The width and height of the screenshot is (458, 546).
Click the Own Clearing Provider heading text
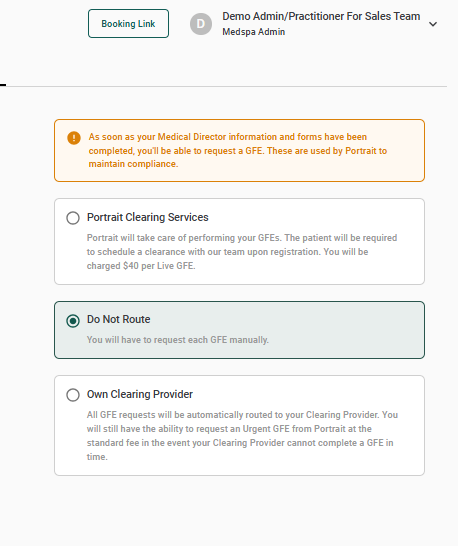point(140,394)
